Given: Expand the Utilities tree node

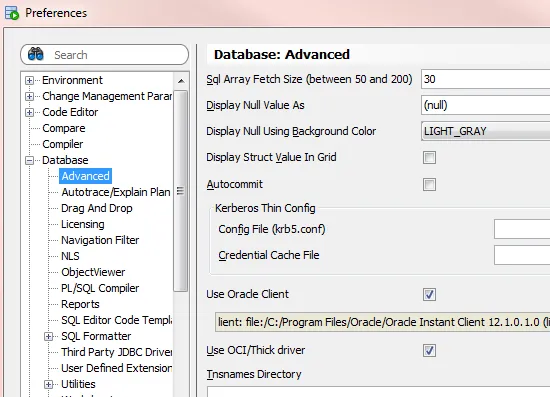Looking at the screenshot, I should point(49,385).
